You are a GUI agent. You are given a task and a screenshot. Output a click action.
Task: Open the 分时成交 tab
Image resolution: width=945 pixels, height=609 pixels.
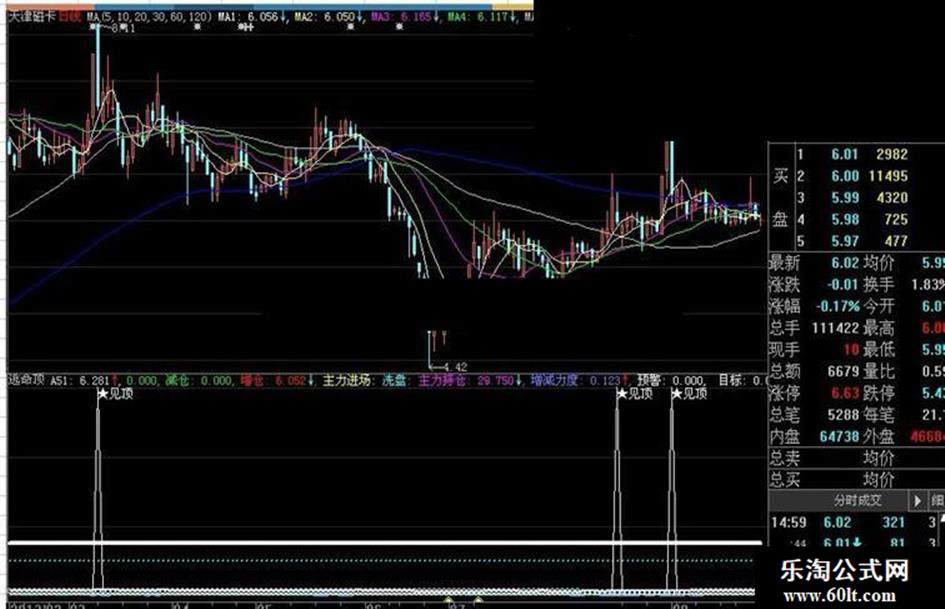click(x=857, y=500)
